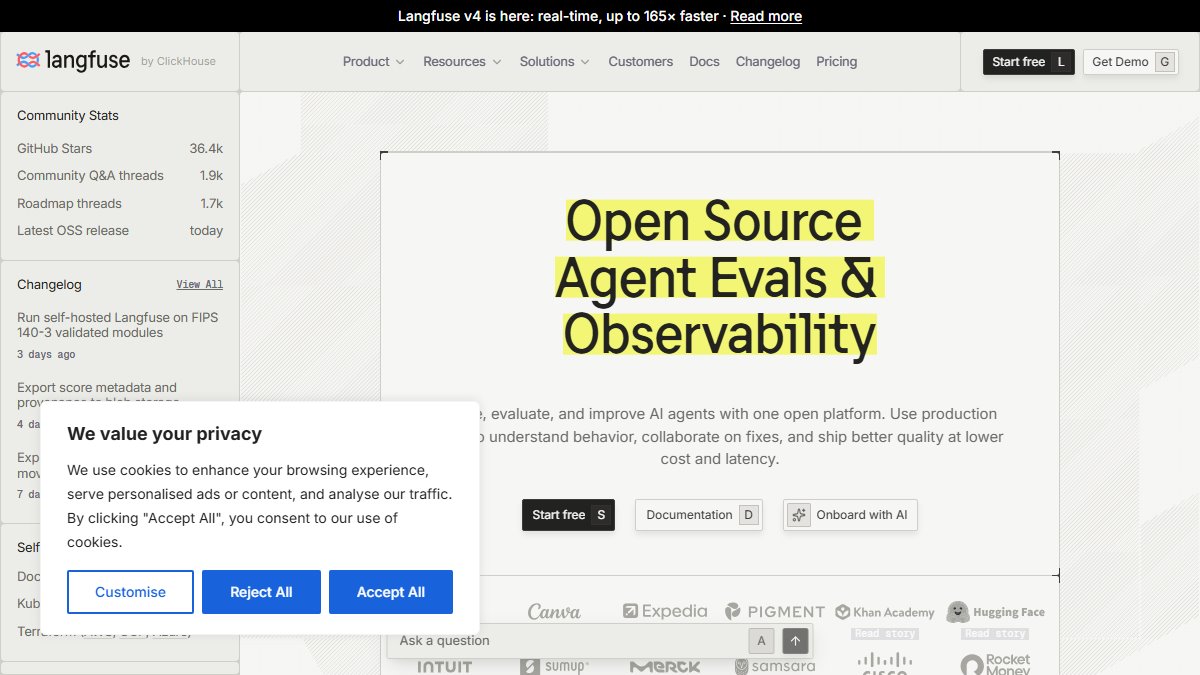Screen dimensions: 1200x675
Task: Go to Docs in the navigation bar
Action: point(704,62)
